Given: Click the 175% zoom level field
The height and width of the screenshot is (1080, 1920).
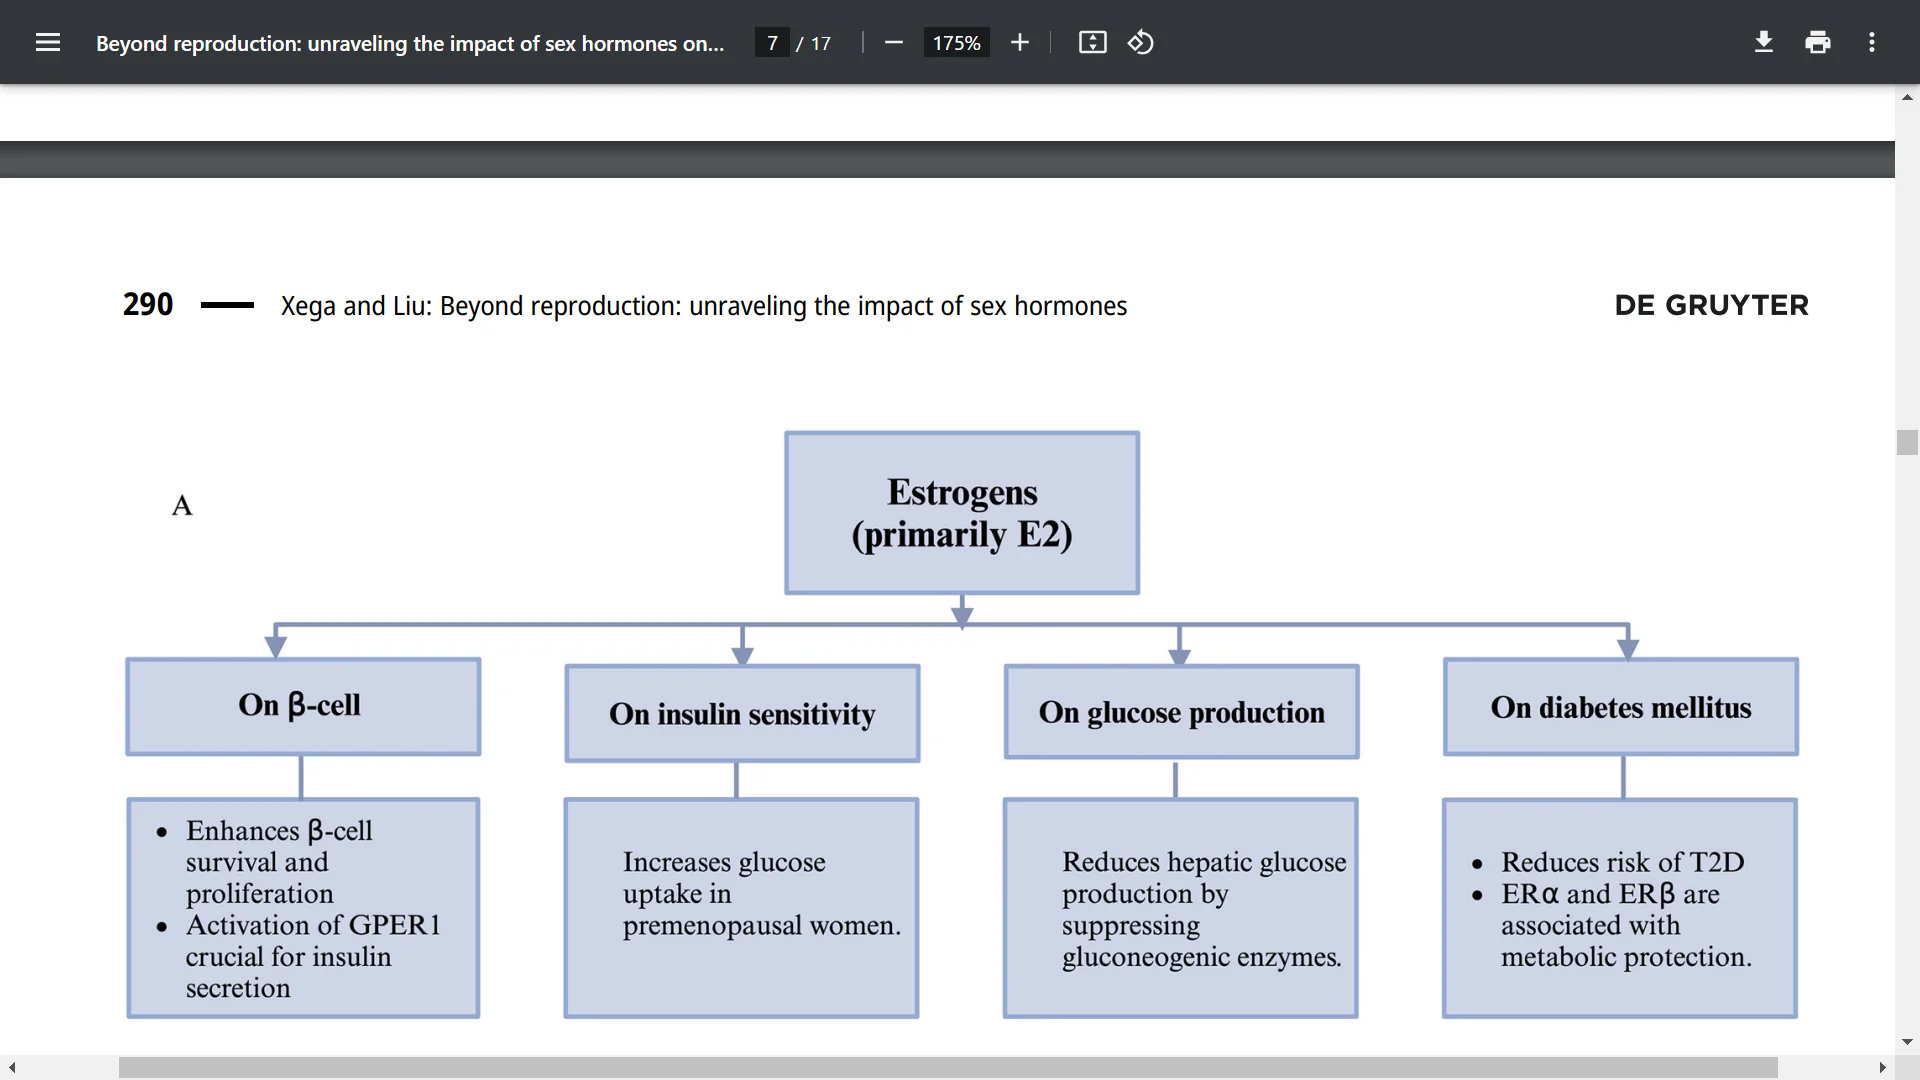Looking at the screenshot, I should coord(956,43).
